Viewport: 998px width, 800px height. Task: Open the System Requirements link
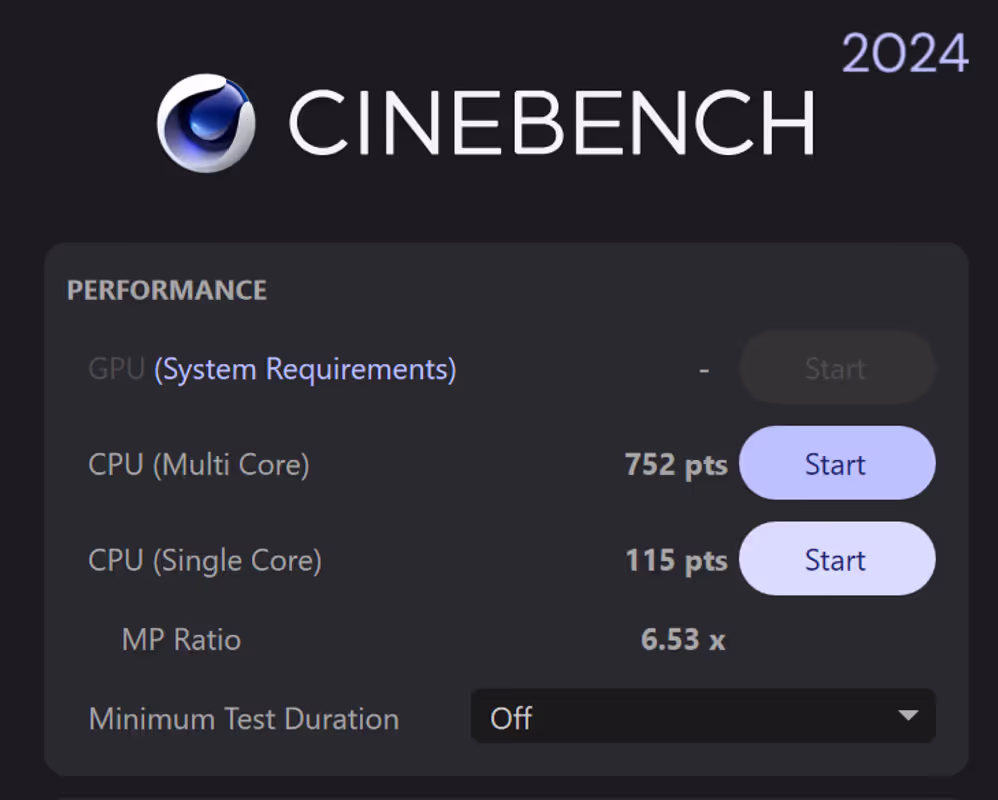click(305, 370)
